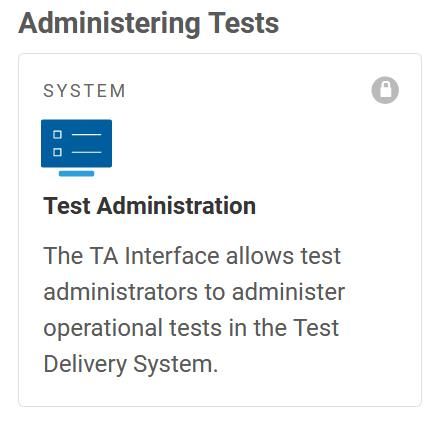442x421 pixels.
Task: Click the description line "The TA Interface allows test"
Action: point(192,256)
